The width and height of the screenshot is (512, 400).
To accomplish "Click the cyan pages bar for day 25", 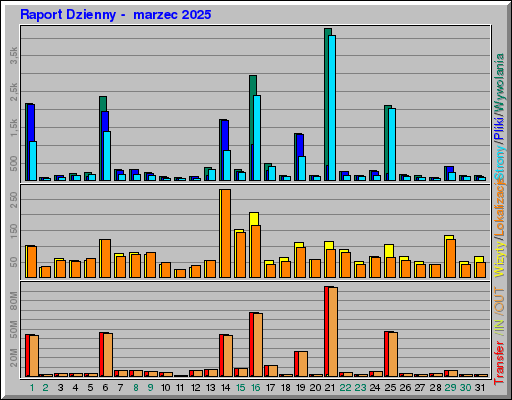I will click(392, 144).
